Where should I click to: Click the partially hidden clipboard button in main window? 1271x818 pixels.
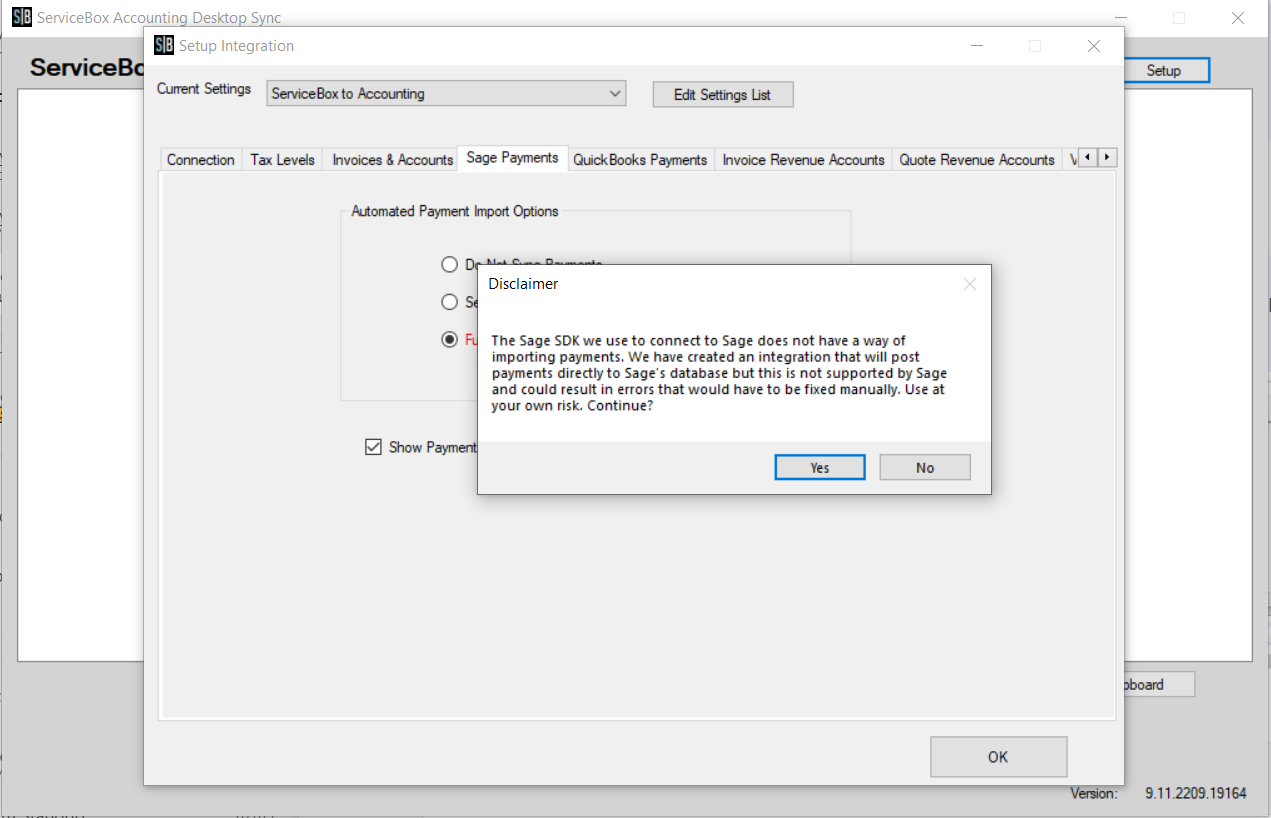1158,685
